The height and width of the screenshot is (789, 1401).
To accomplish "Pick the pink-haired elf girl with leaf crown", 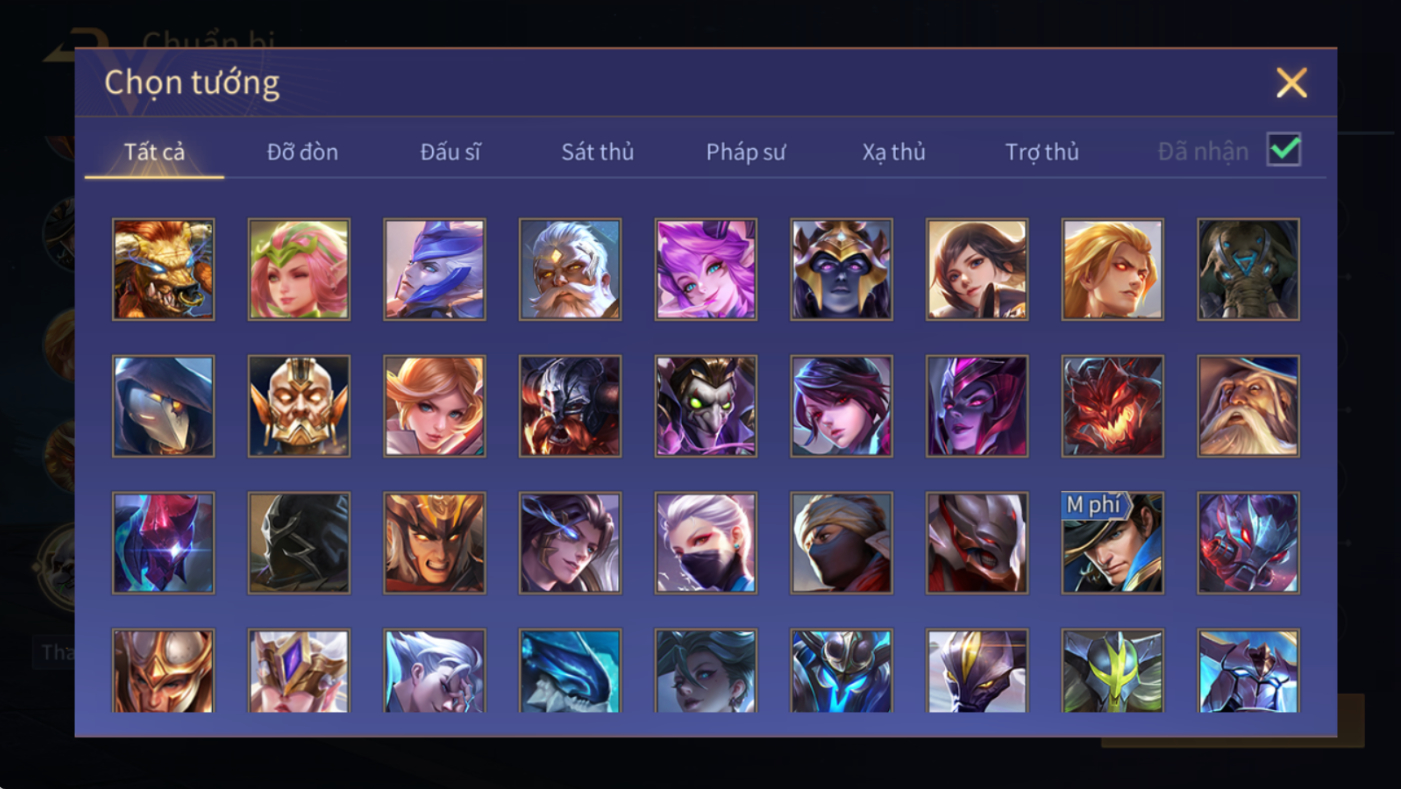I will [x=299, y=270].
